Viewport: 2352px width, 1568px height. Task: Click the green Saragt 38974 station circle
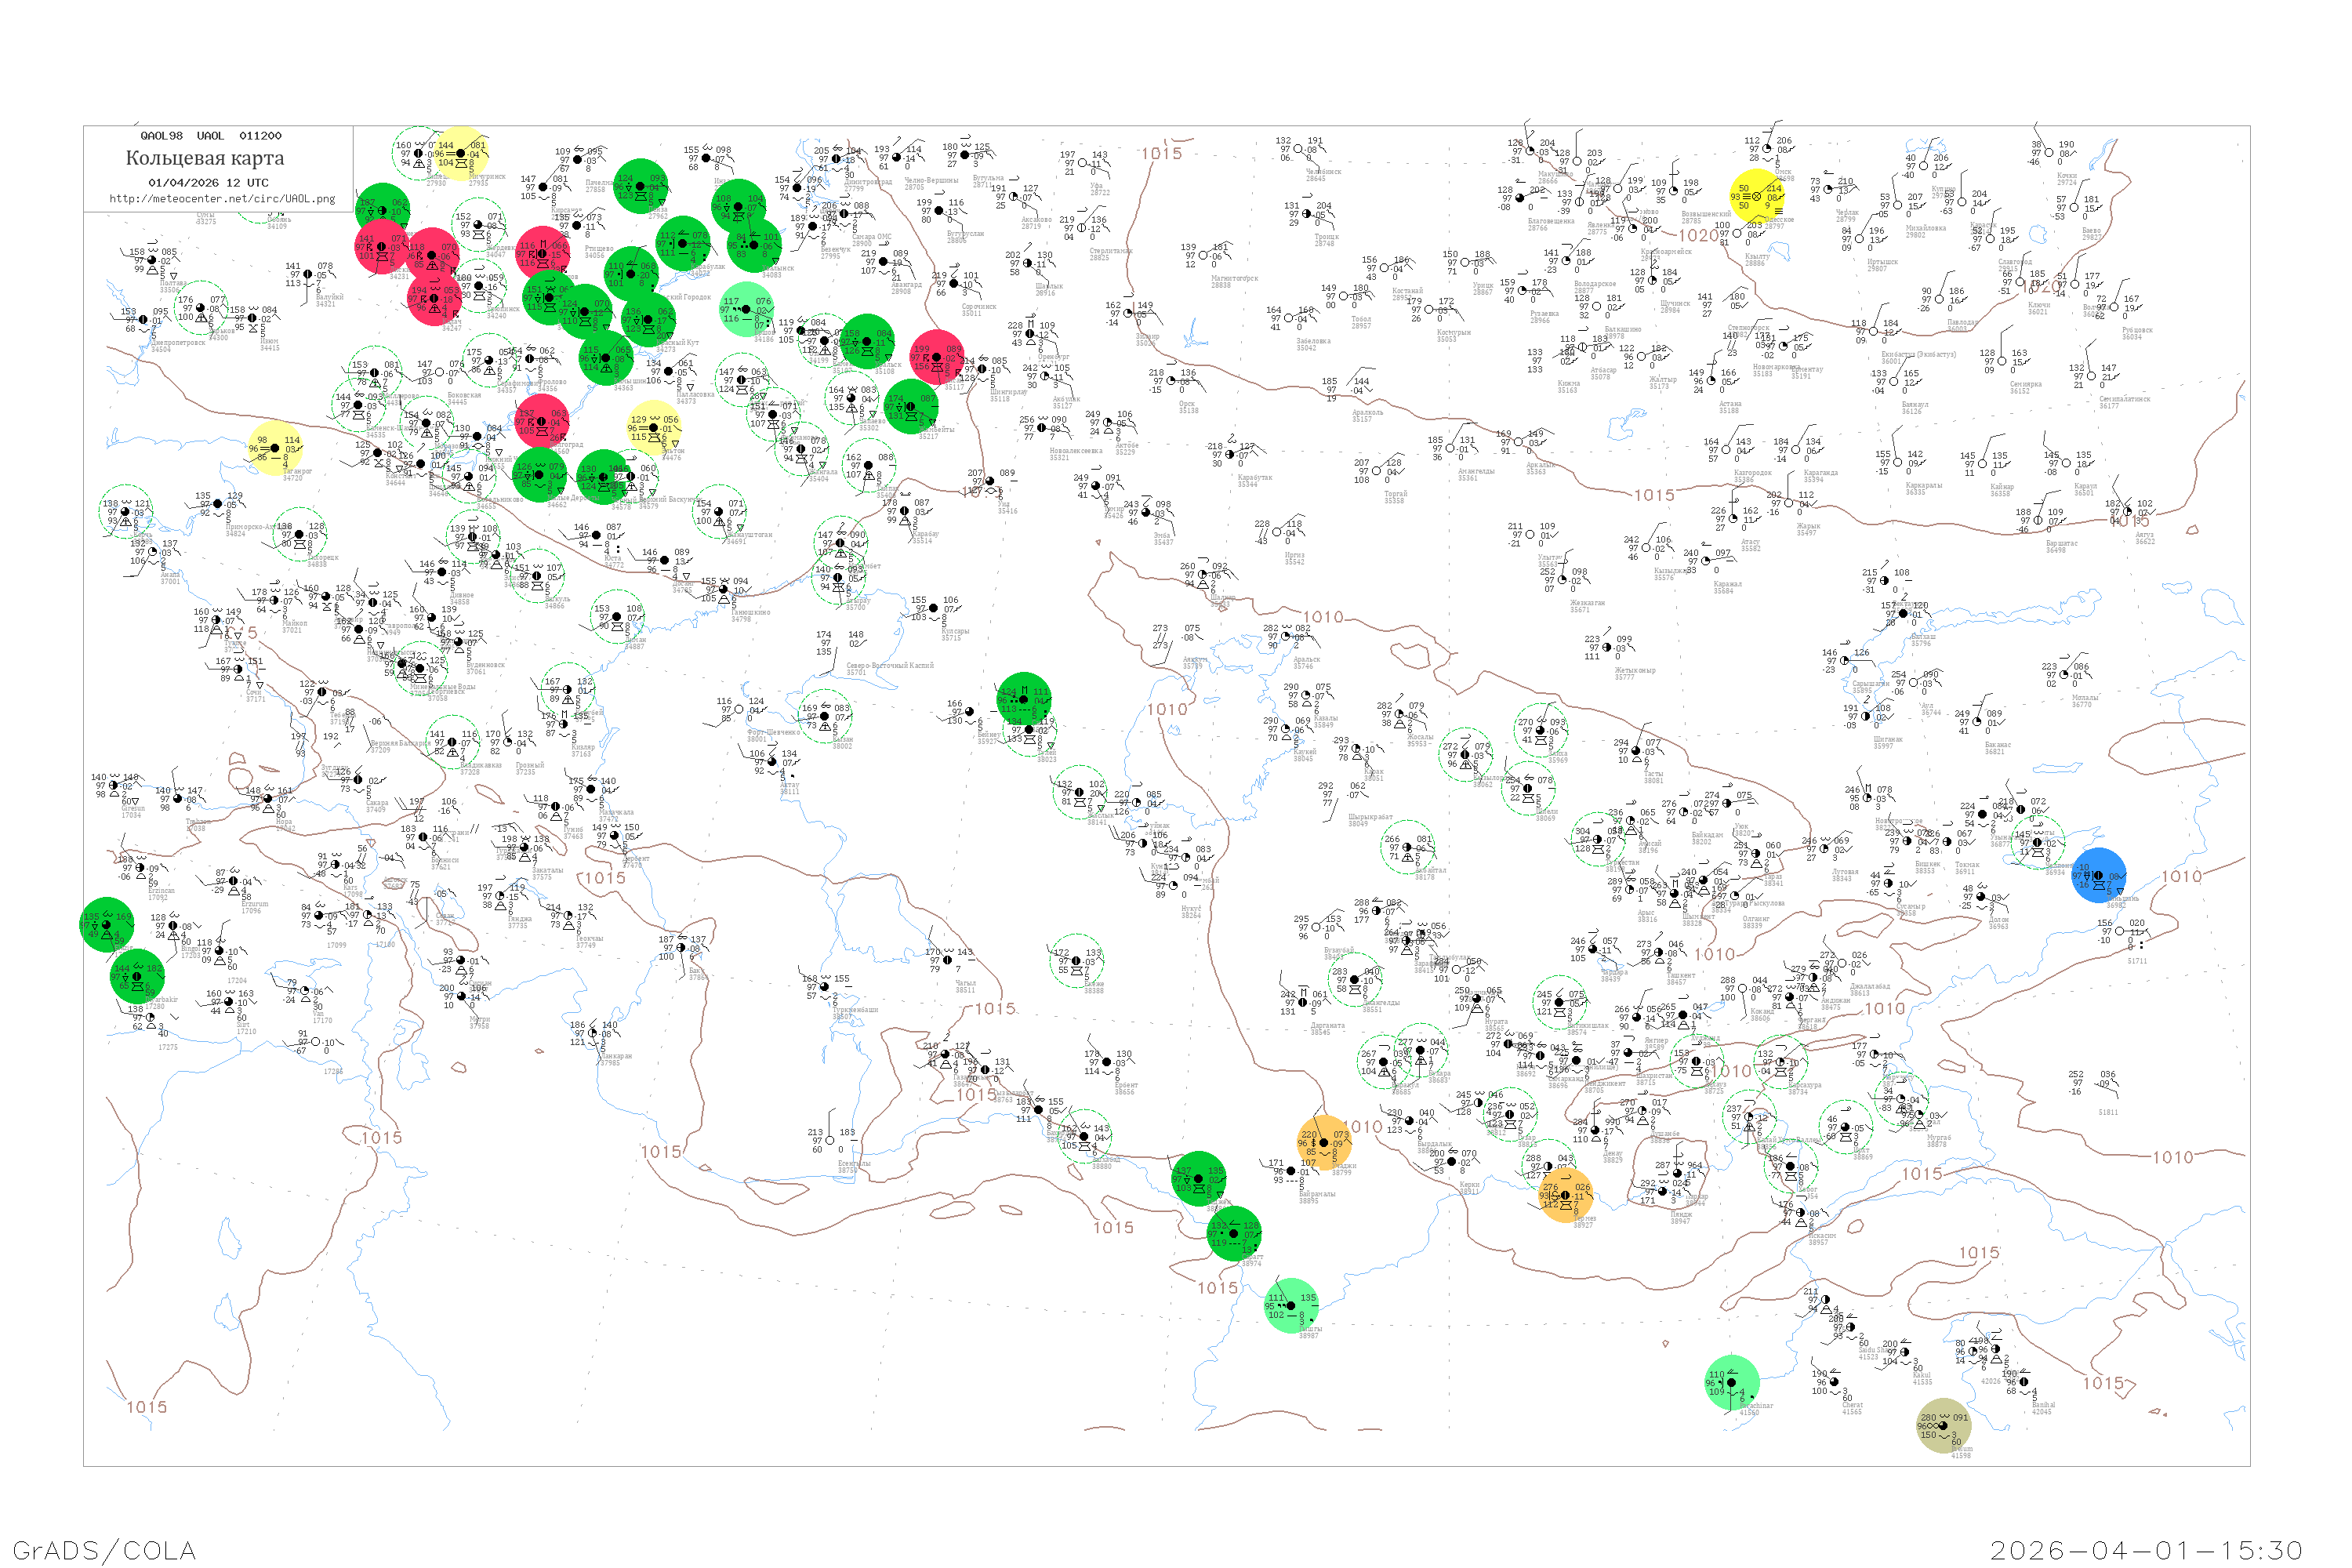pos(1234,1233)
